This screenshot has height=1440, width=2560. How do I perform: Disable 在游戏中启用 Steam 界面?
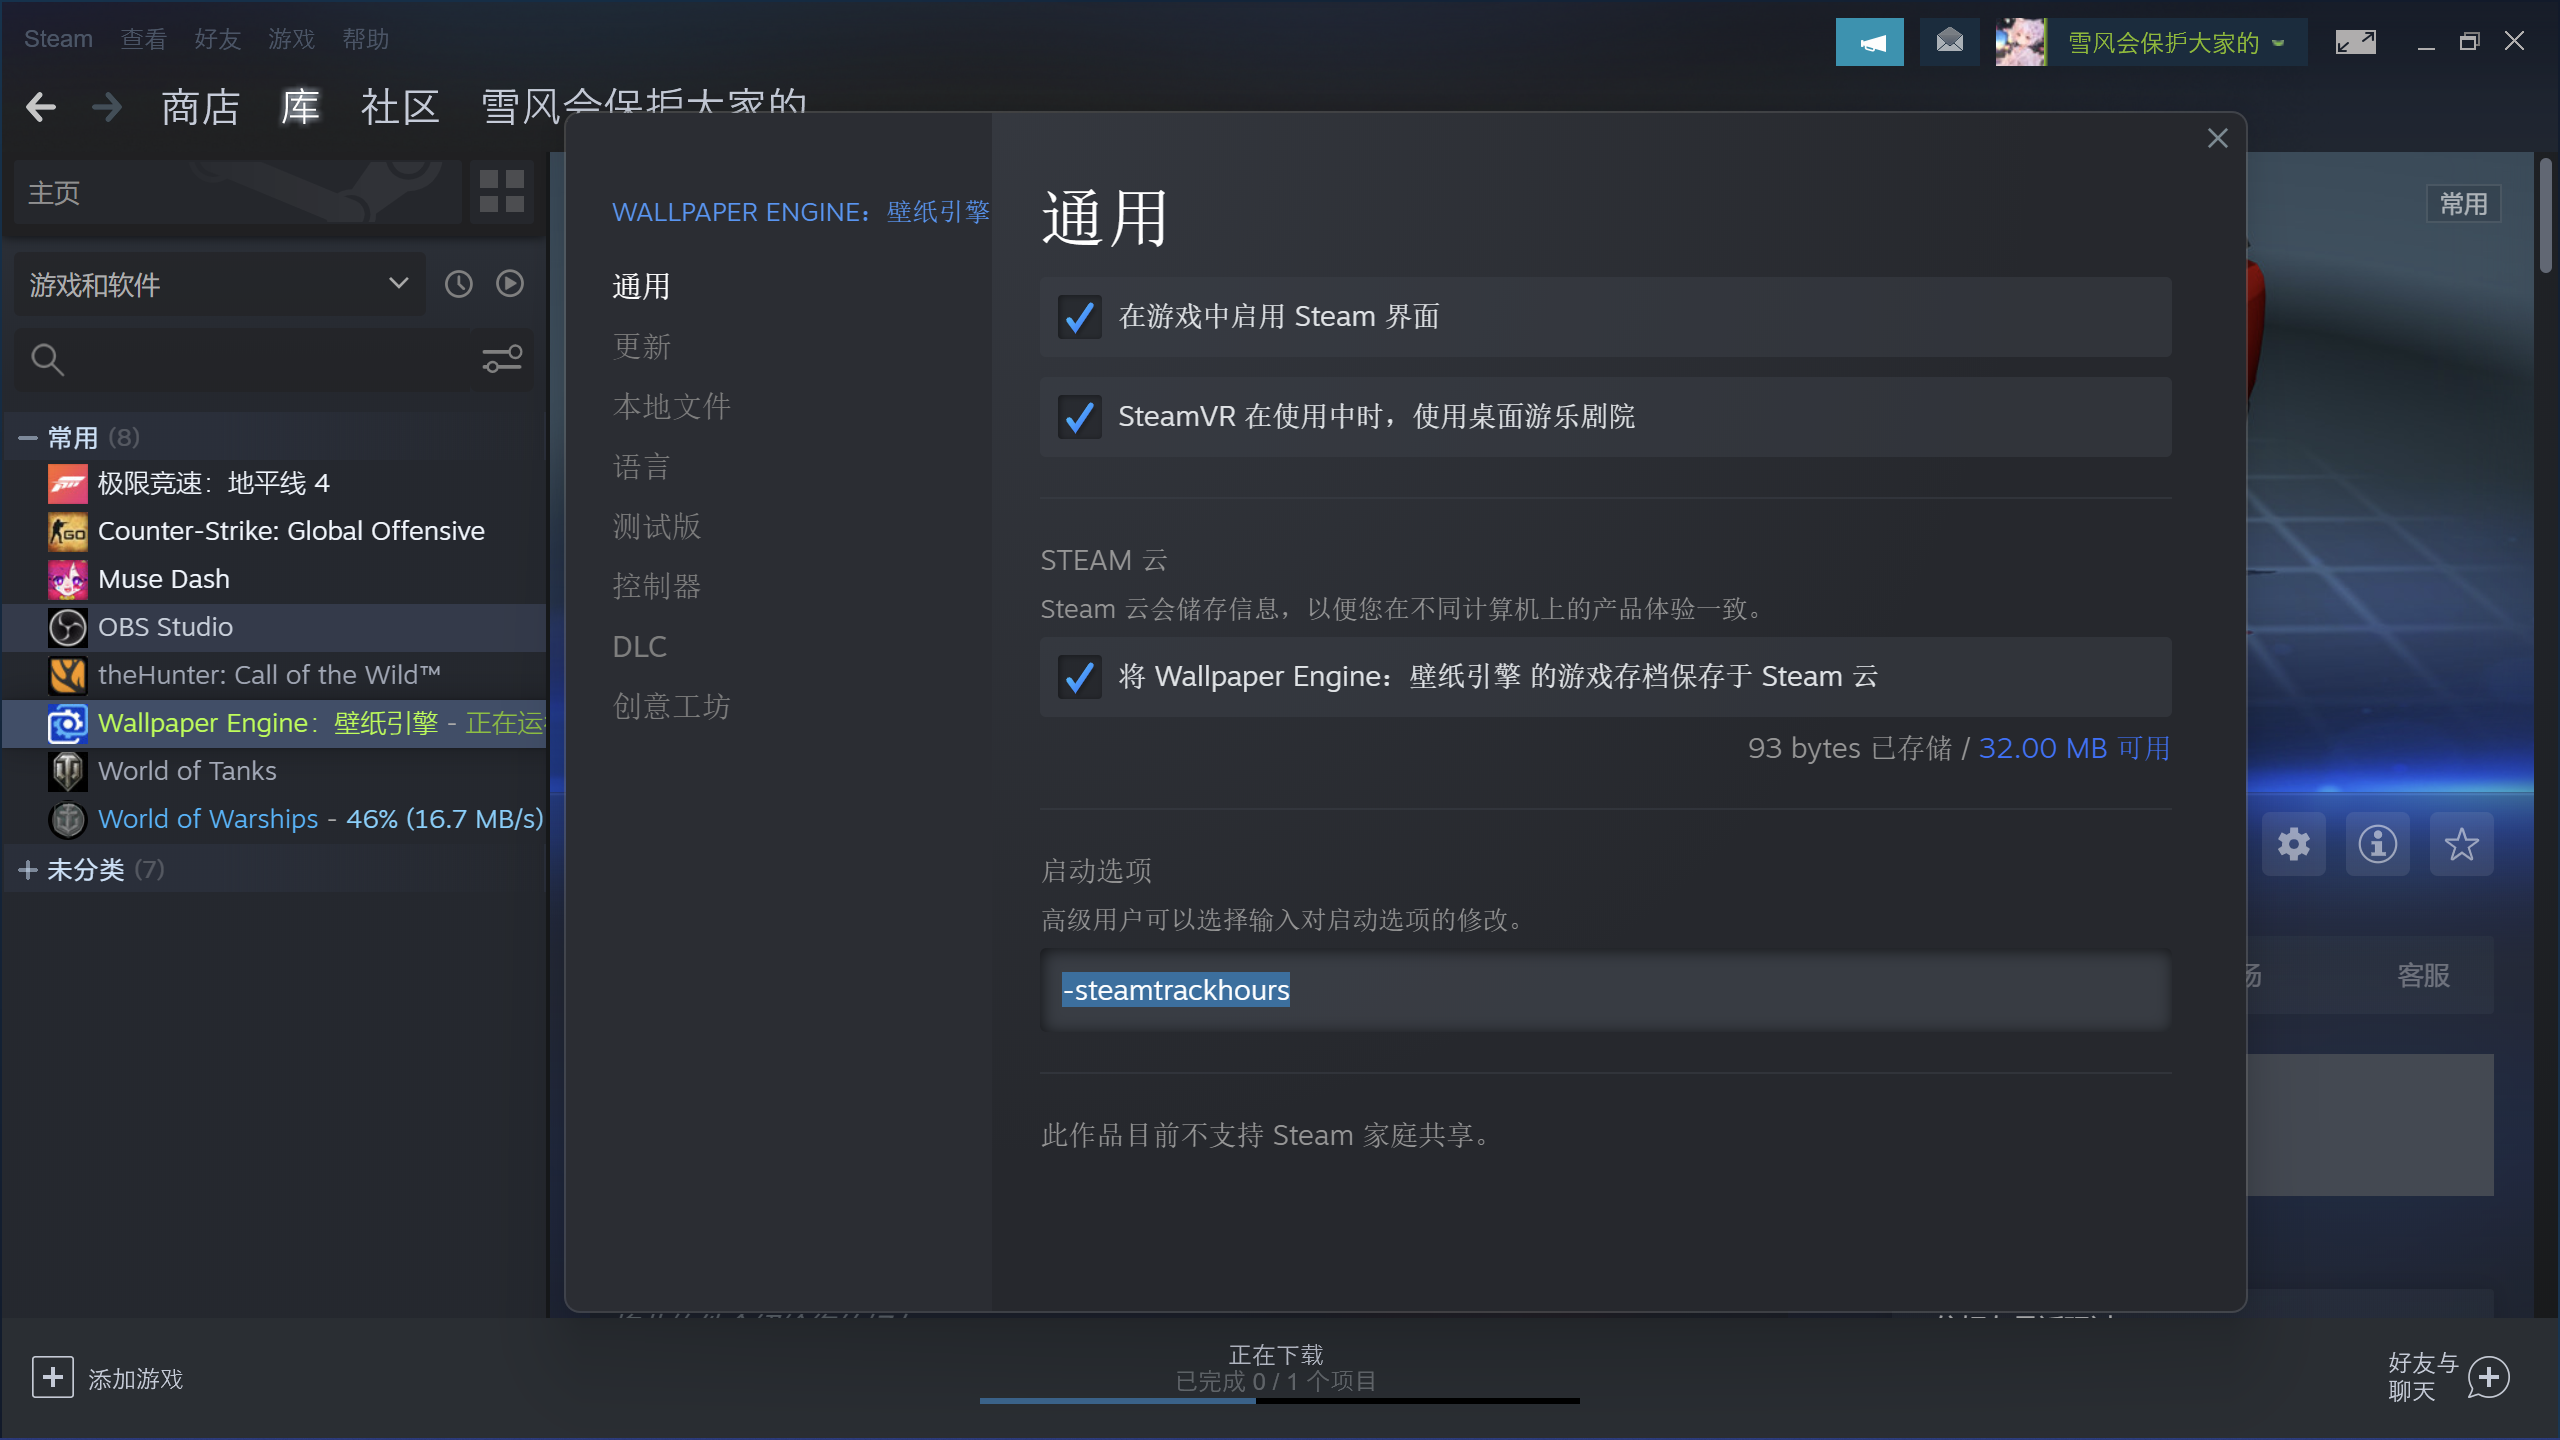(x=1079, y=317)
